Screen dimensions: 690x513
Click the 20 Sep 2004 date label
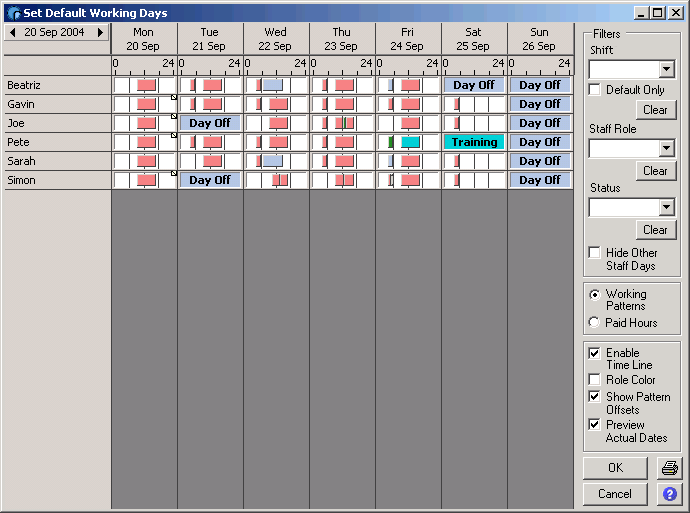[x=54, y=32]
